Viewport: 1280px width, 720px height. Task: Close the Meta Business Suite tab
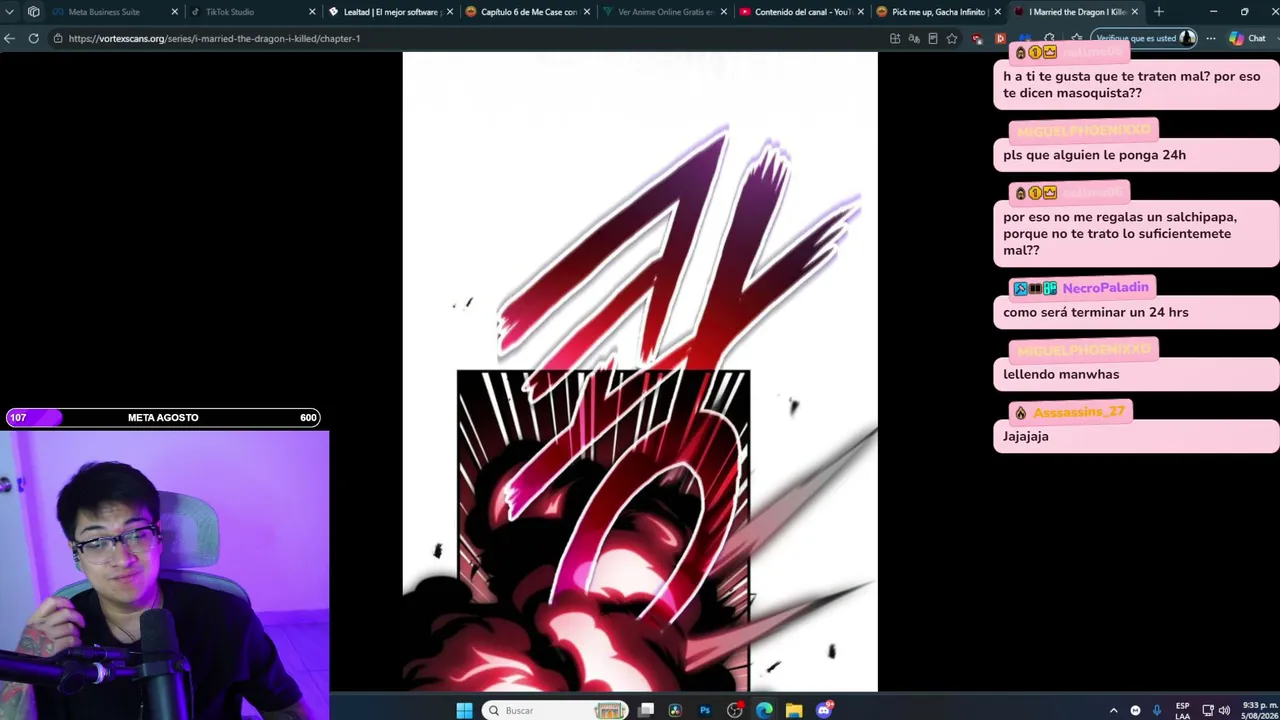175,12
